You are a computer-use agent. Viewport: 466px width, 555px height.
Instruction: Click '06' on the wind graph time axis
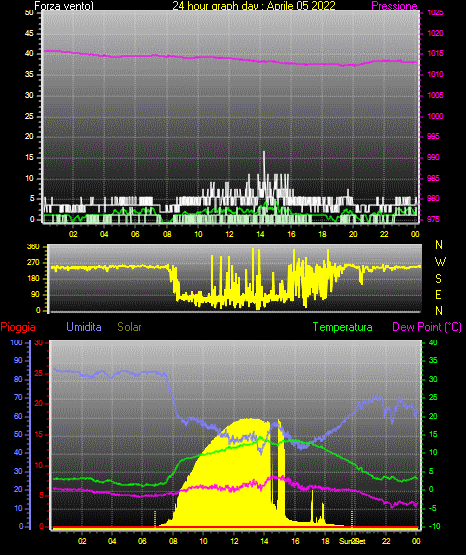tap(135, 234)
